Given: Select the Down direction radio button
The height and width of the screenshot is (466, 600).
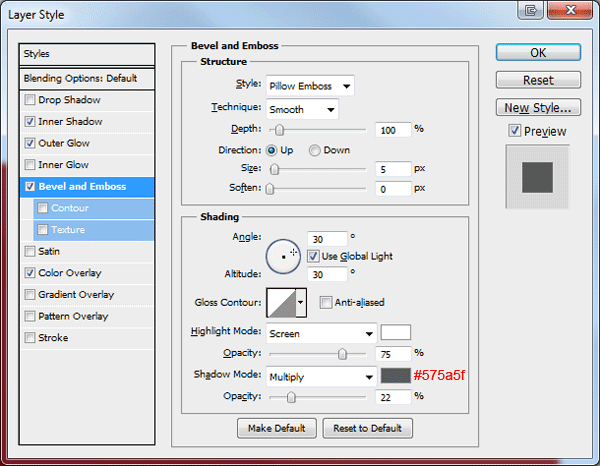Looking at the screenshot, I should [x=315, y=150].
